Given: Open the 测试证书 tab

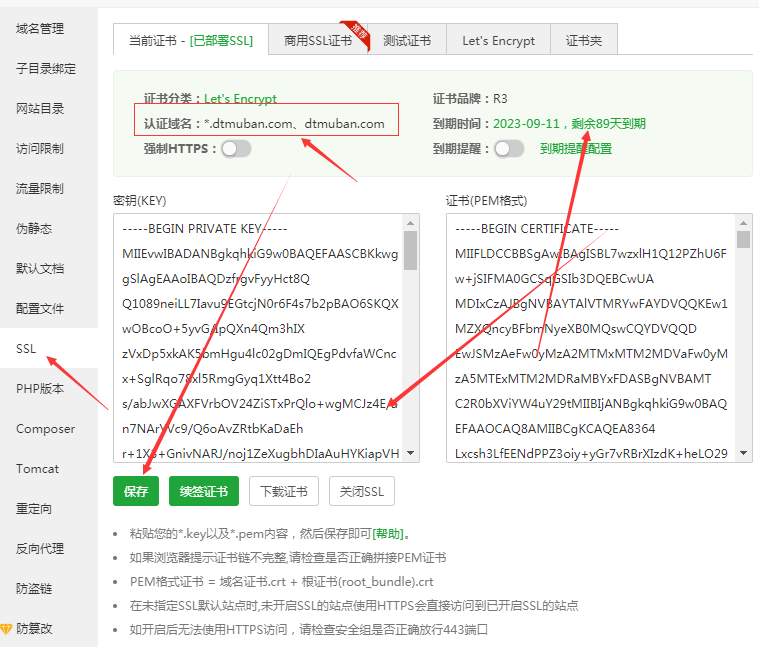Looking at the screenshot, I should (407, 41).
